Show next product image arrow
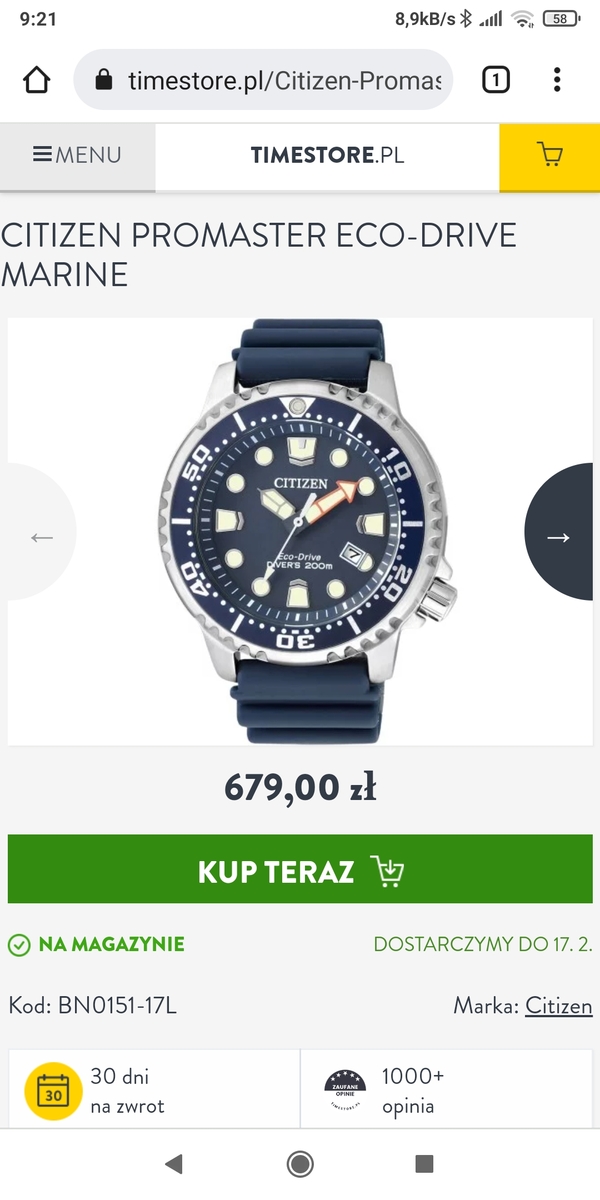Image resolution: width=600 pixels, height=1200 pixels. click(x=562, y=537)
